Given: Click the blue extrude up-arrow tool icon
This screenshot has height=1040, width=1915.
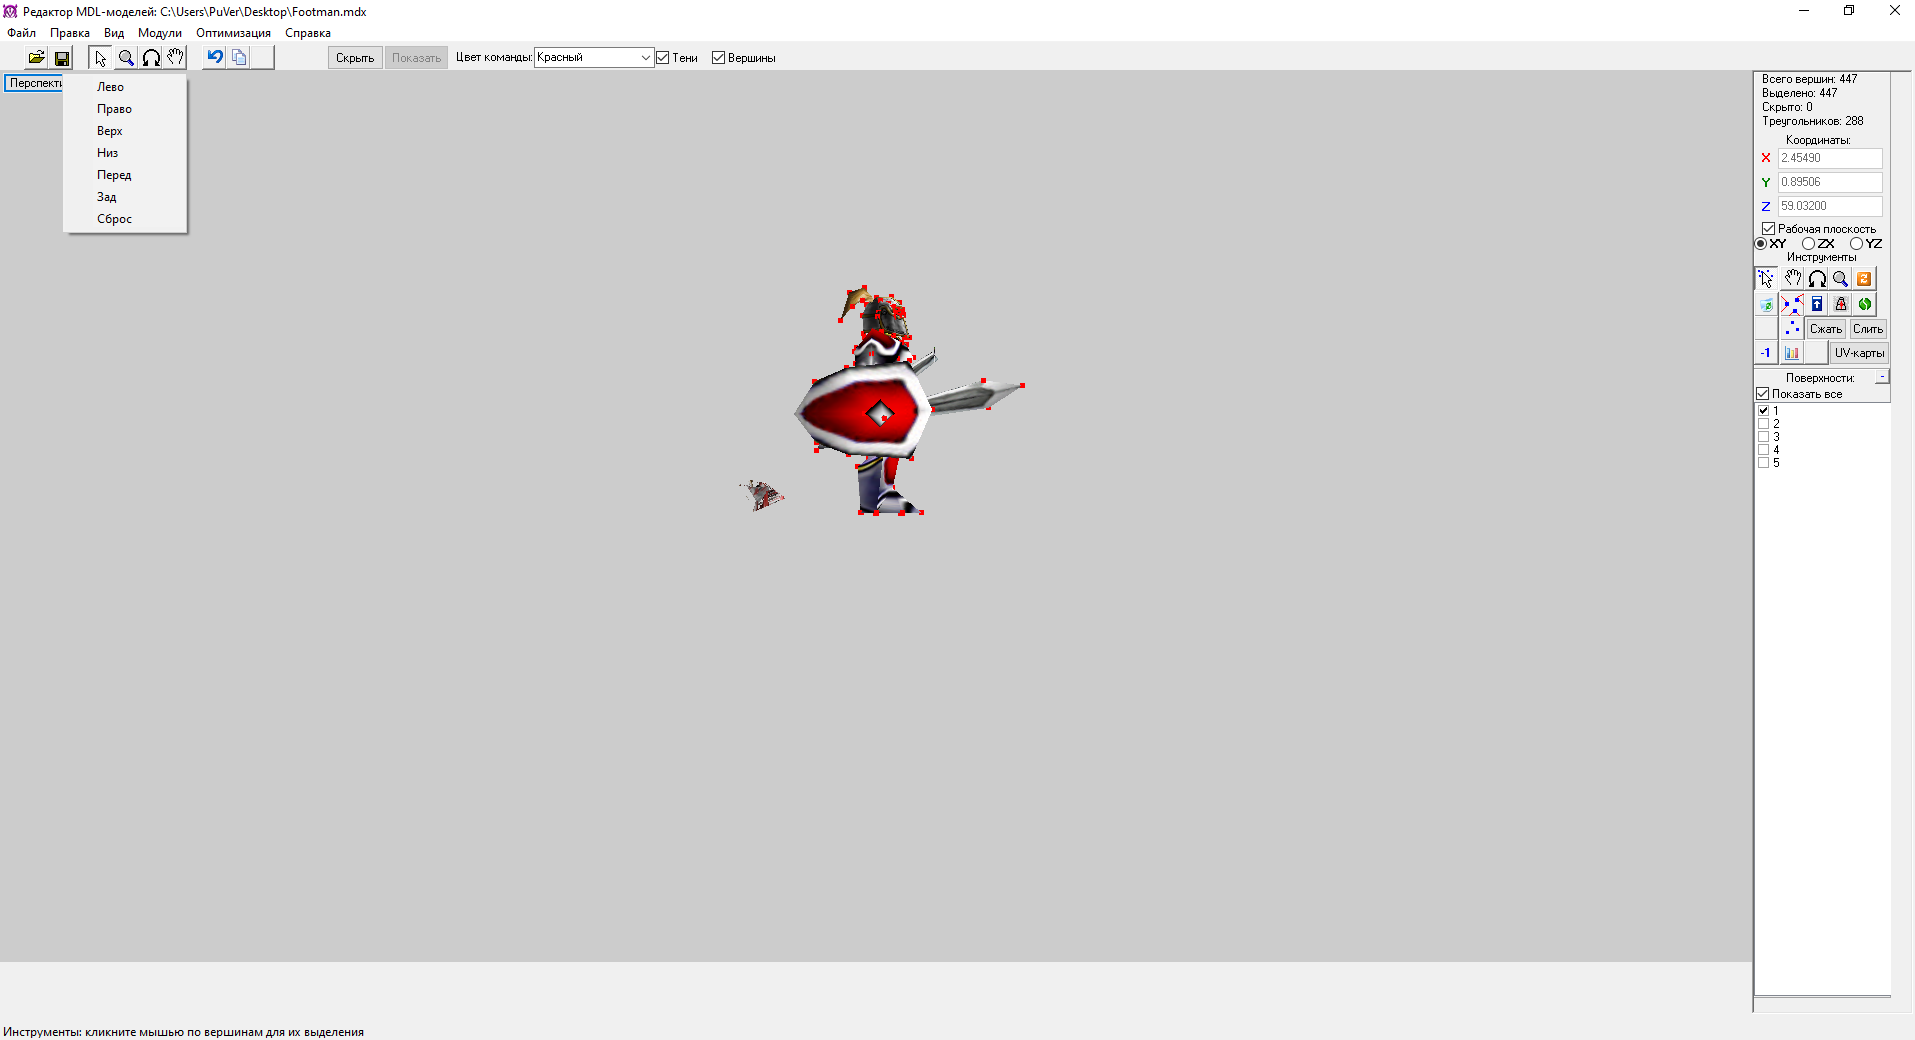Looking at the screenshot, I should pos(1817,304).
